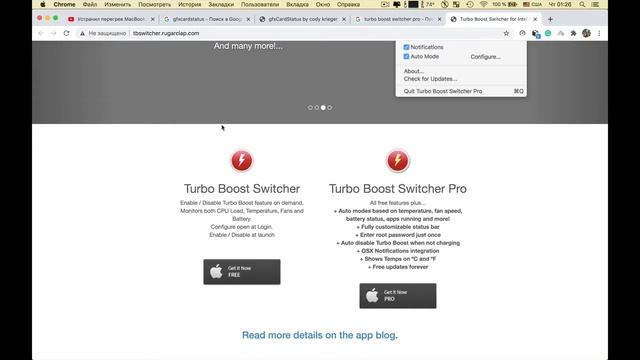Select the second carousel dot
The image size is (640, 360).
[317, 108]
